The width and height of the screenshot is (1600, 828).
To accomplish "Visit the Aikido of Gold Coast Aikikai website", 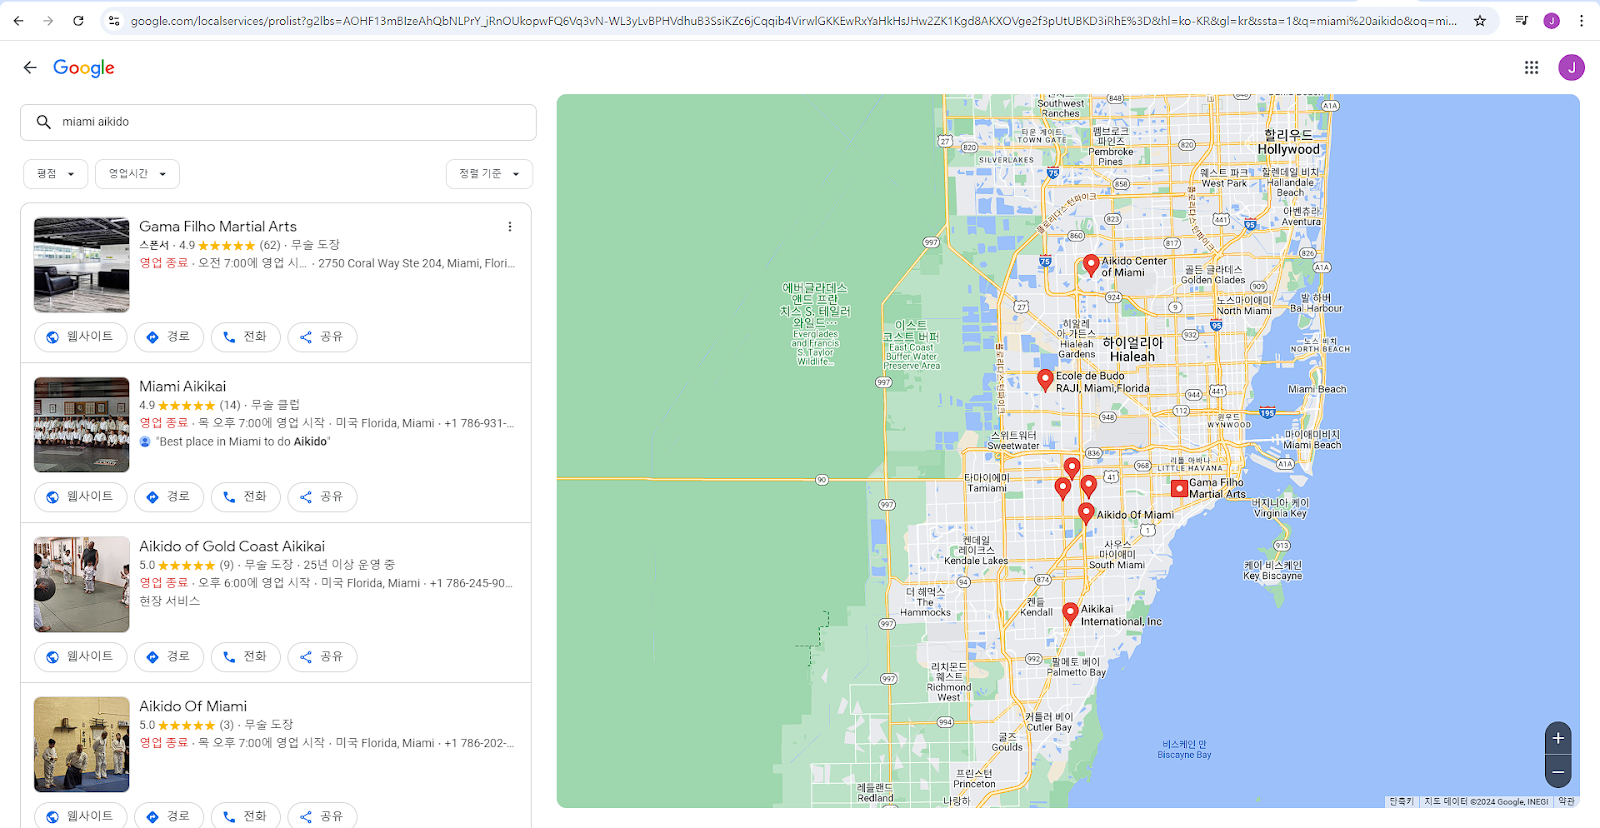I will (x=81, y=657).
